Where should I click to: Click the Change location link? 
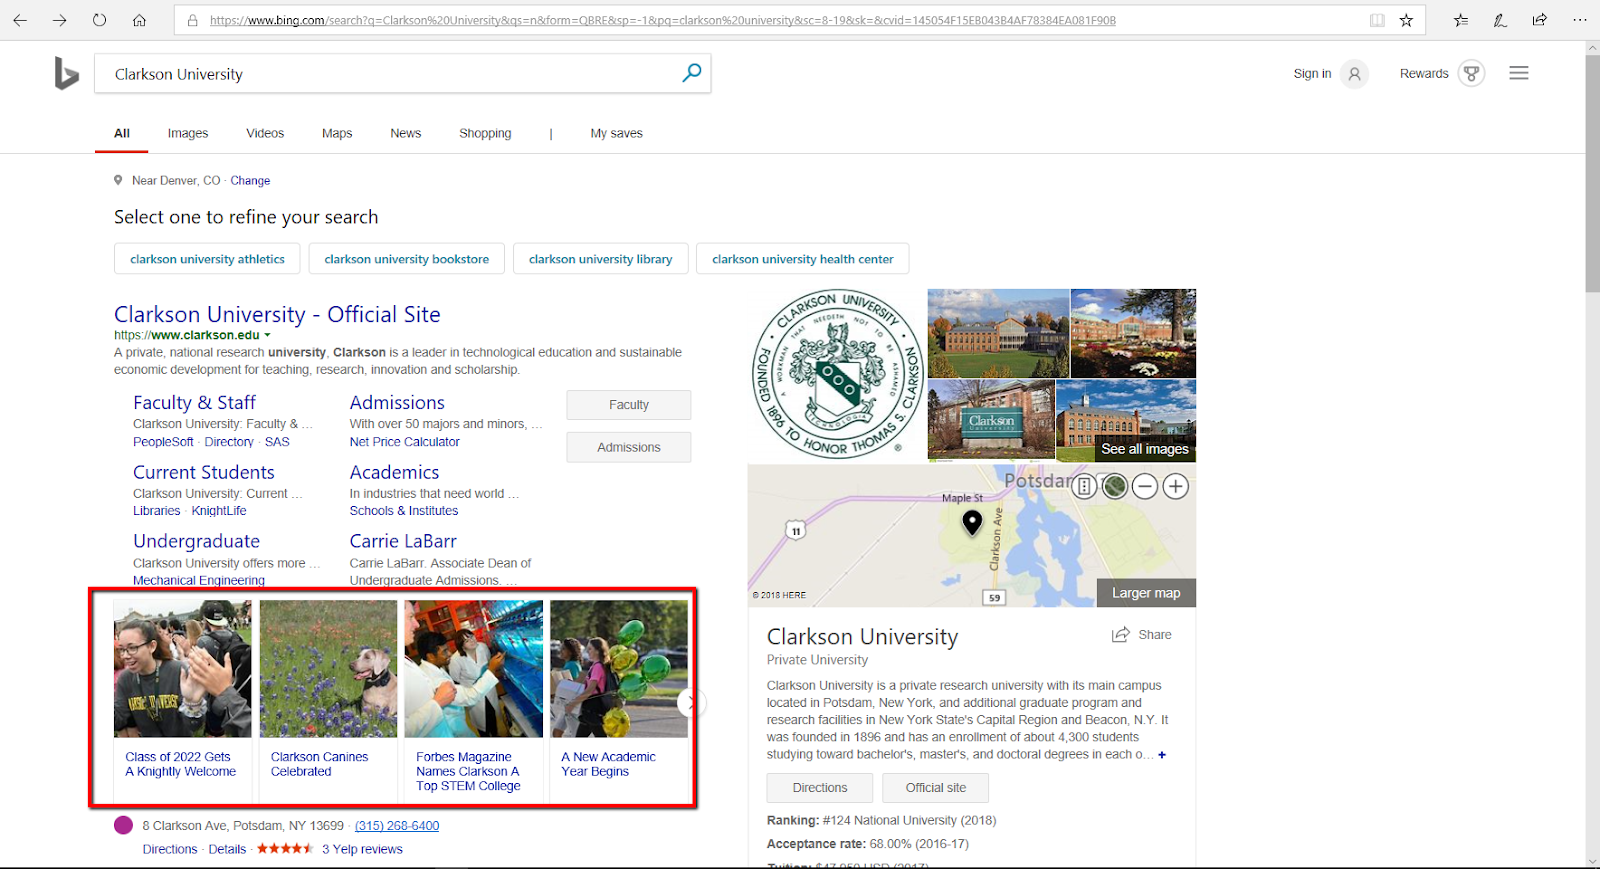pyautogui.click(x=250, y=181)
